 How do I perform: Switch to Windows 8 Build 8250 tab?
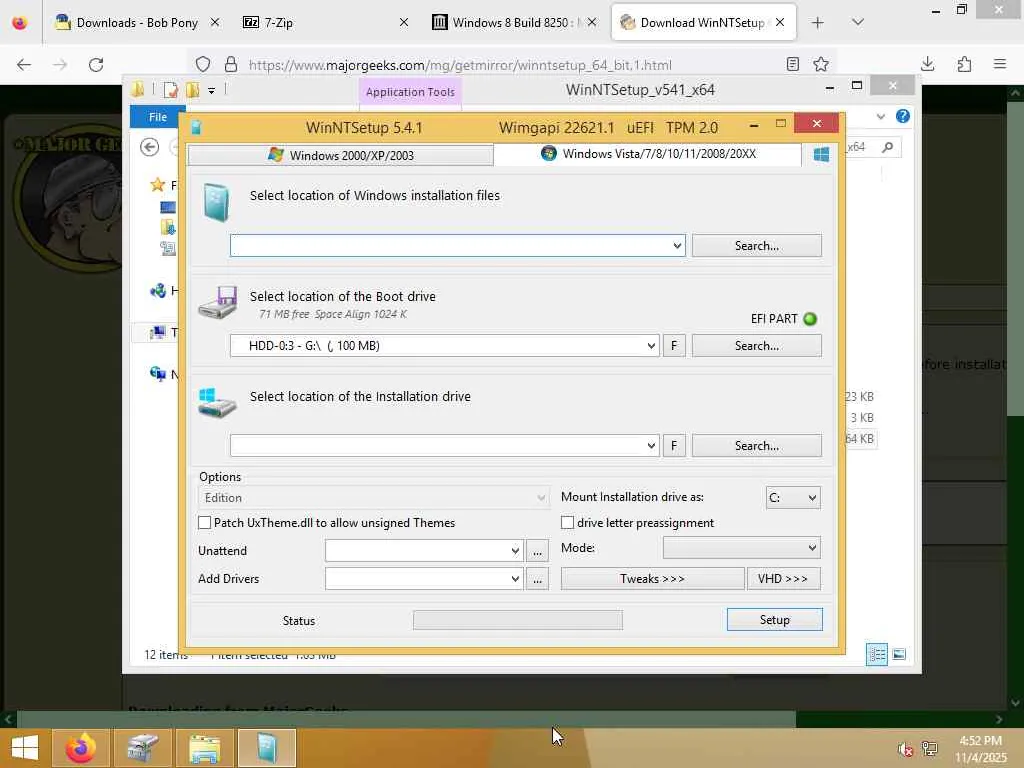click(x=513, y=22)
